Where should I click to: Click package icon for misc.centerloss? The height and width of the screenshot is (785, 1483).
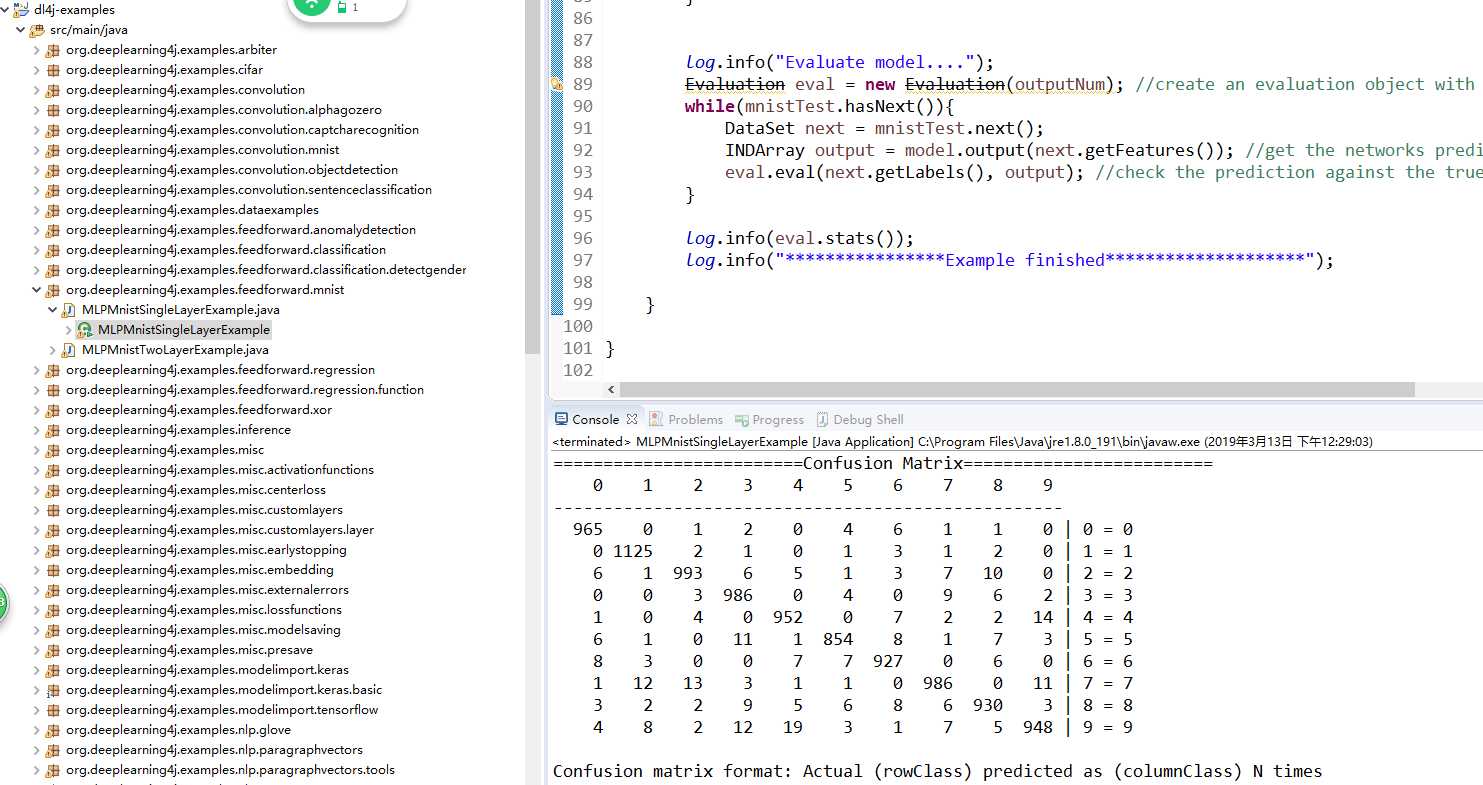(53, 490)
